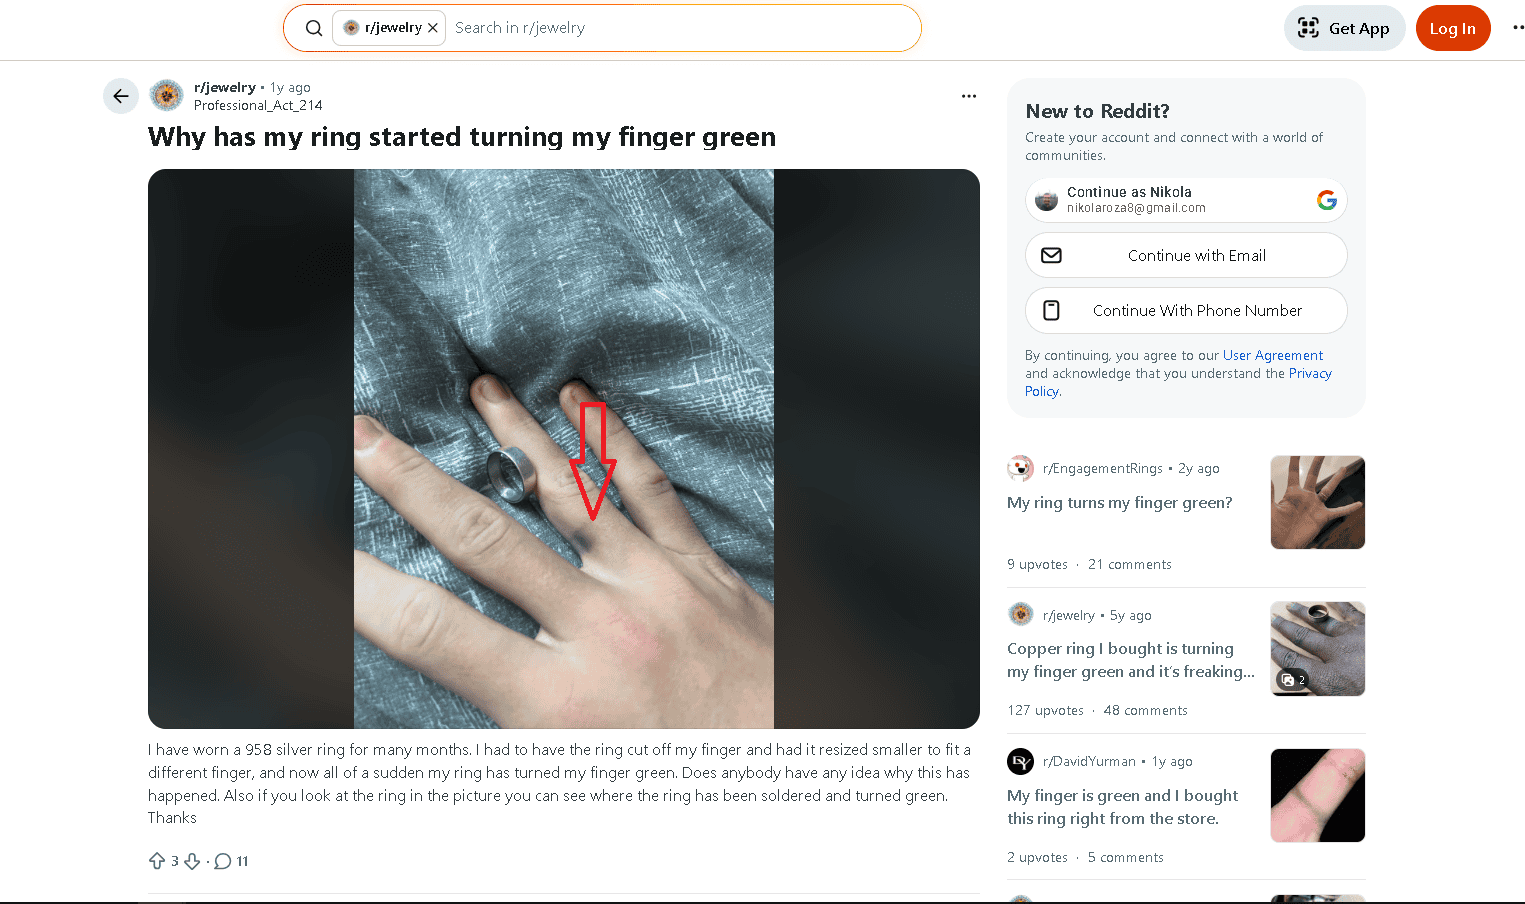This screenshot has height=904, width=1525.
Task: Downvote the green finger post
Action: click(192, 861)
